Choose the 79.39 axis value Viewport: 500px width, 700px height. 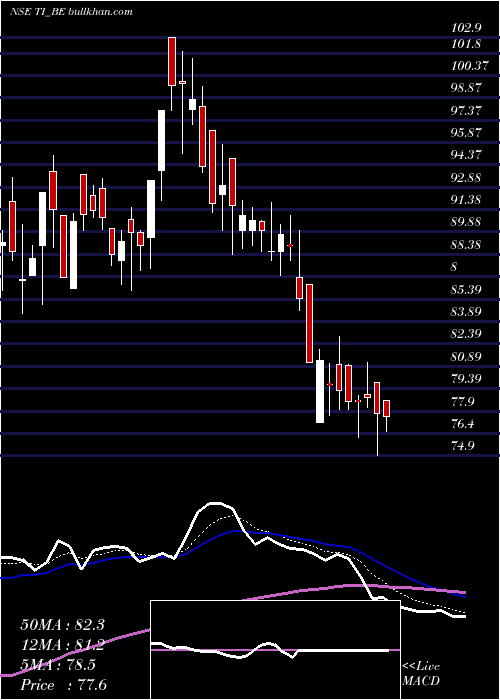[467, 379]
